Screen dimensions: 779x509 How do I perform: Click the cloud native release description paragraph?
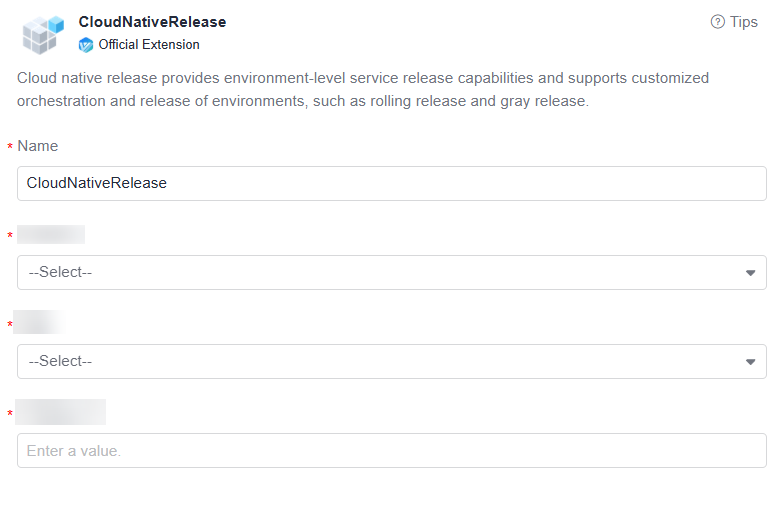coord(363,90)
